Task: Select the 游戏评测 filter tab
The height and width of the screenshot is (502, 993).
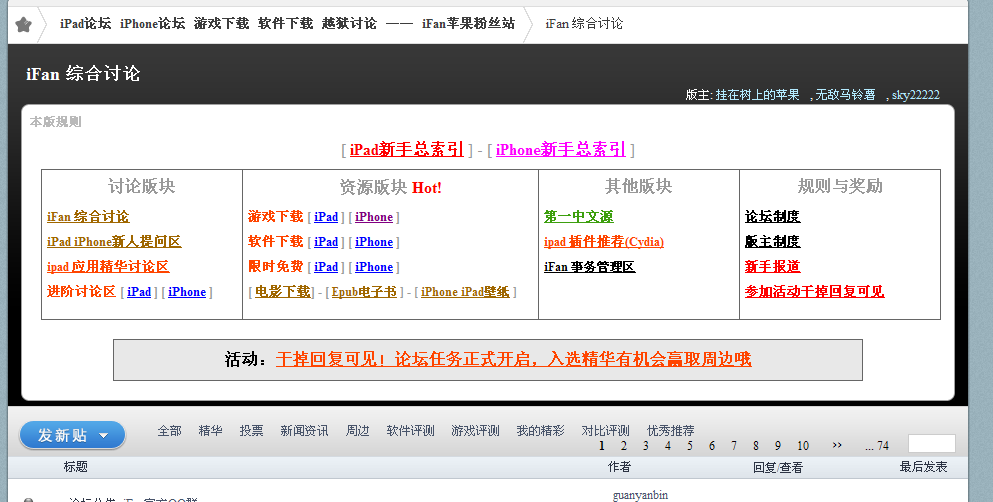Action: [x=476, y=430]
